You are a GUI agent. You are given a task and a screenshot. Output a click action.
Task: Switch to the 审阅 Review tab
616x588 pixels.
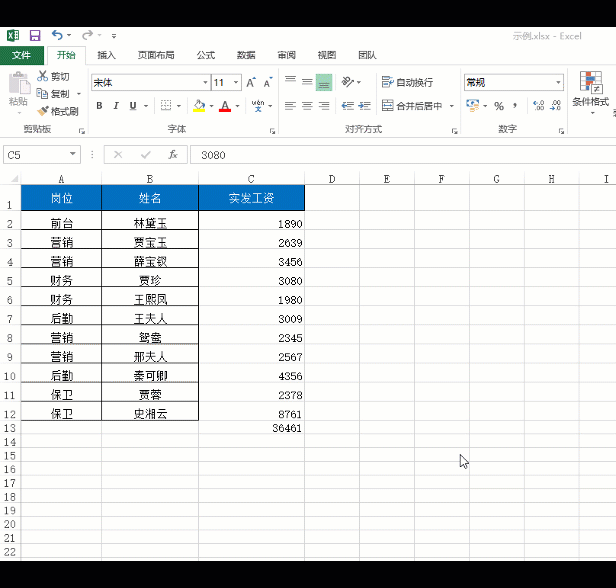click(286, 55)
